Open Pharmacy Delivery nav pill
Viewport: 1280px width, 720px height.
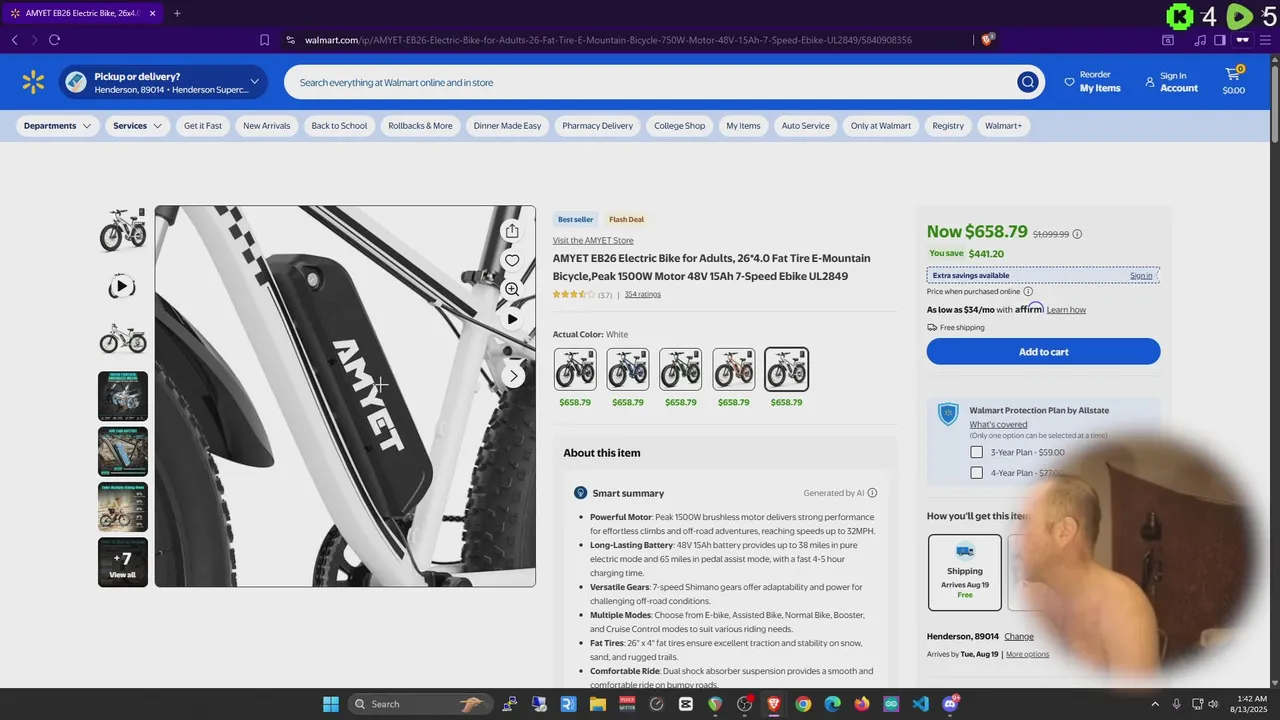tap(597, 126)
